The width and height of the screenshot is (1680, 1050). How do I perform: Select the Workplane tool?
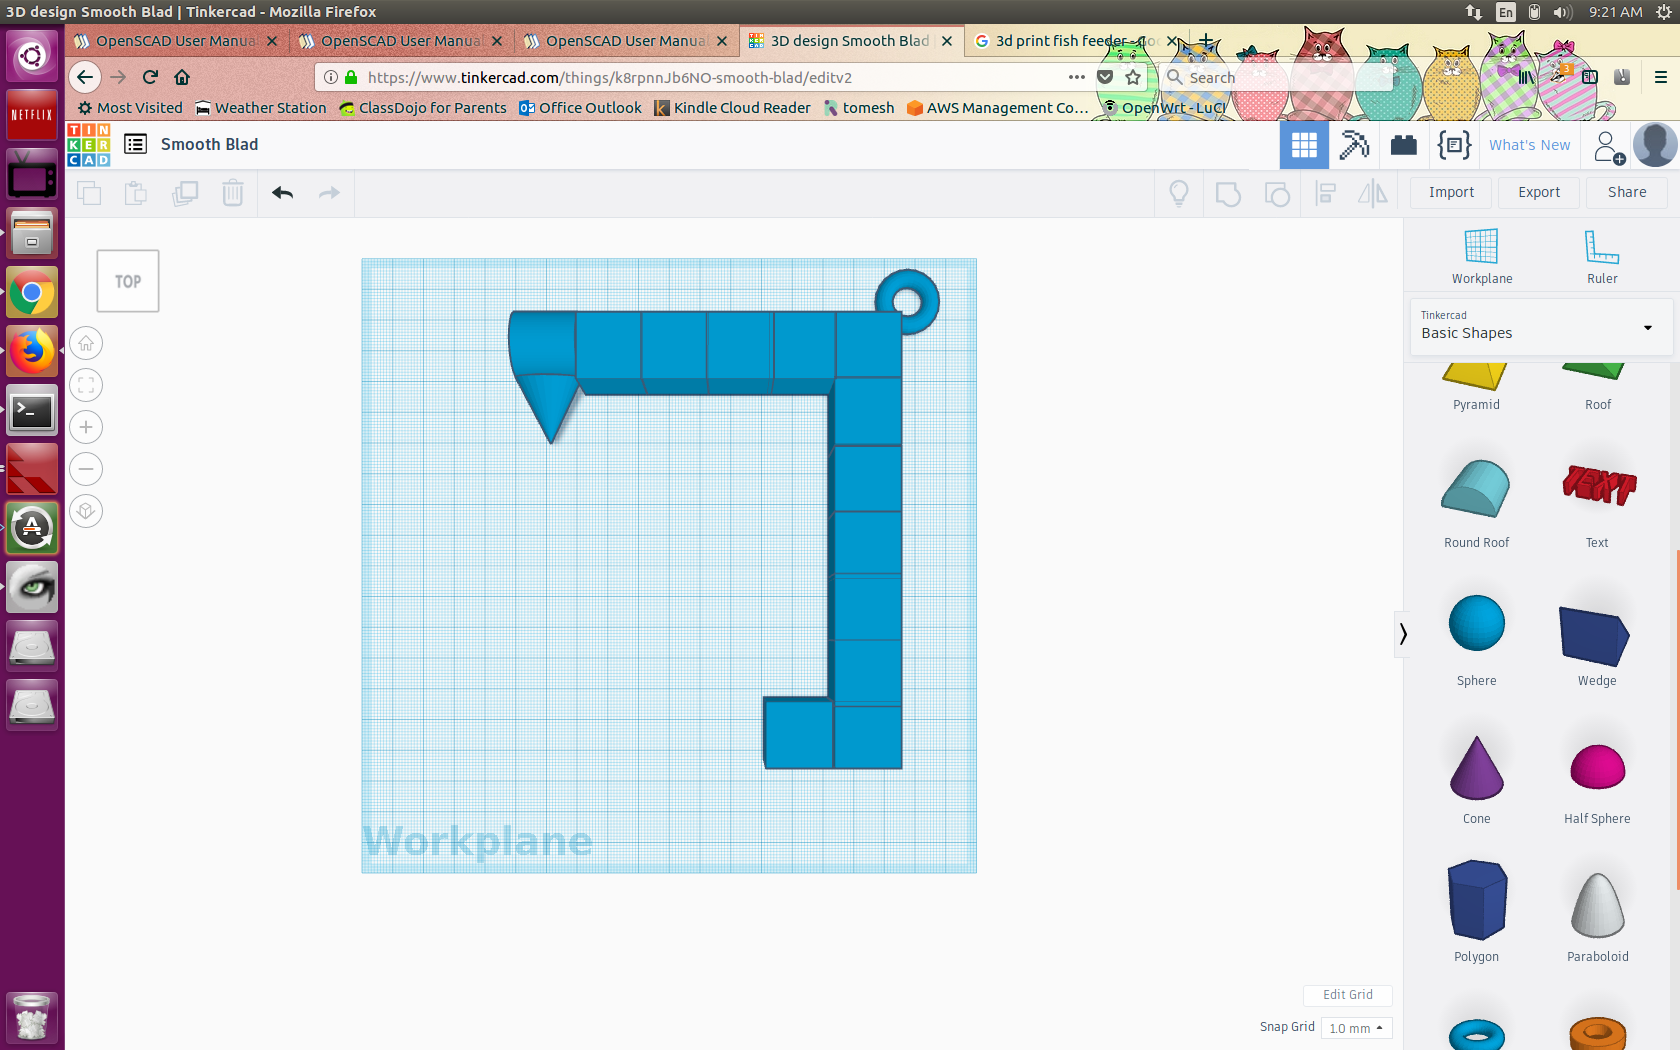pyautogui.click(x=1481, y=256)
